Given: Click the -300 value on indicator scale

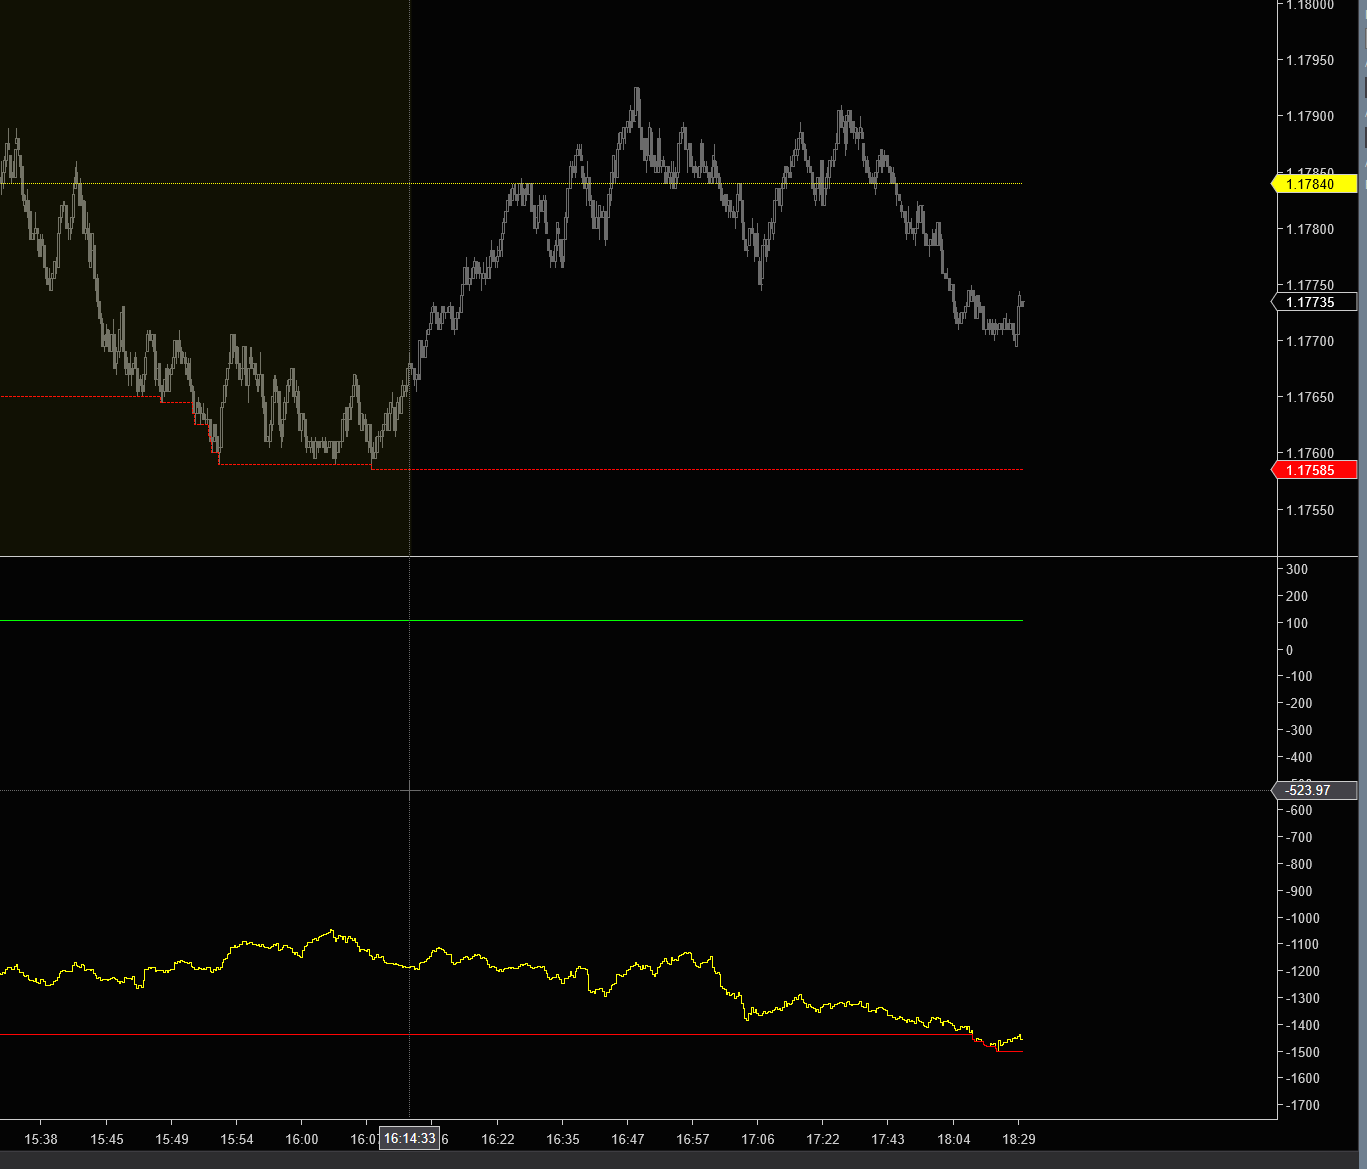Looking at the screenshot, I should pos(1299,730).
